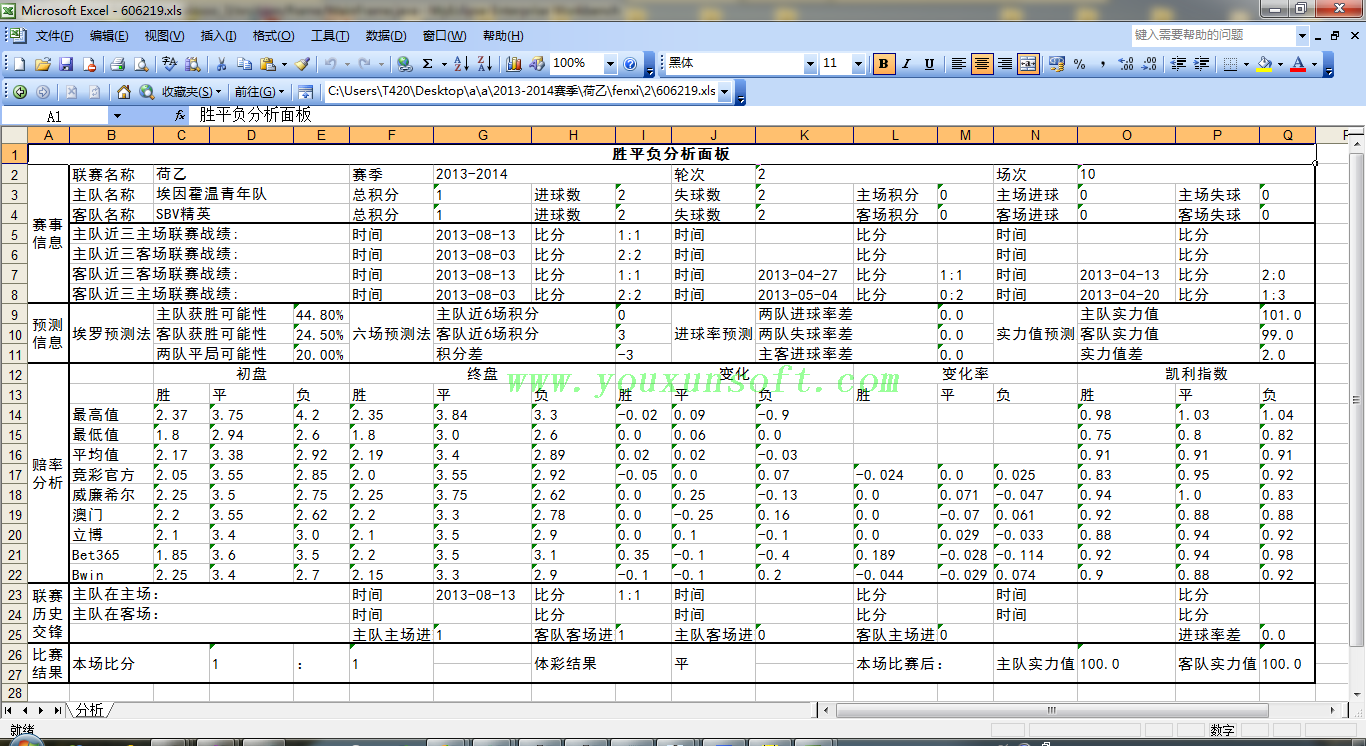Toggle Italic formatting
The width and height of the screenshot is (1366, 746).
pos(906,64)
